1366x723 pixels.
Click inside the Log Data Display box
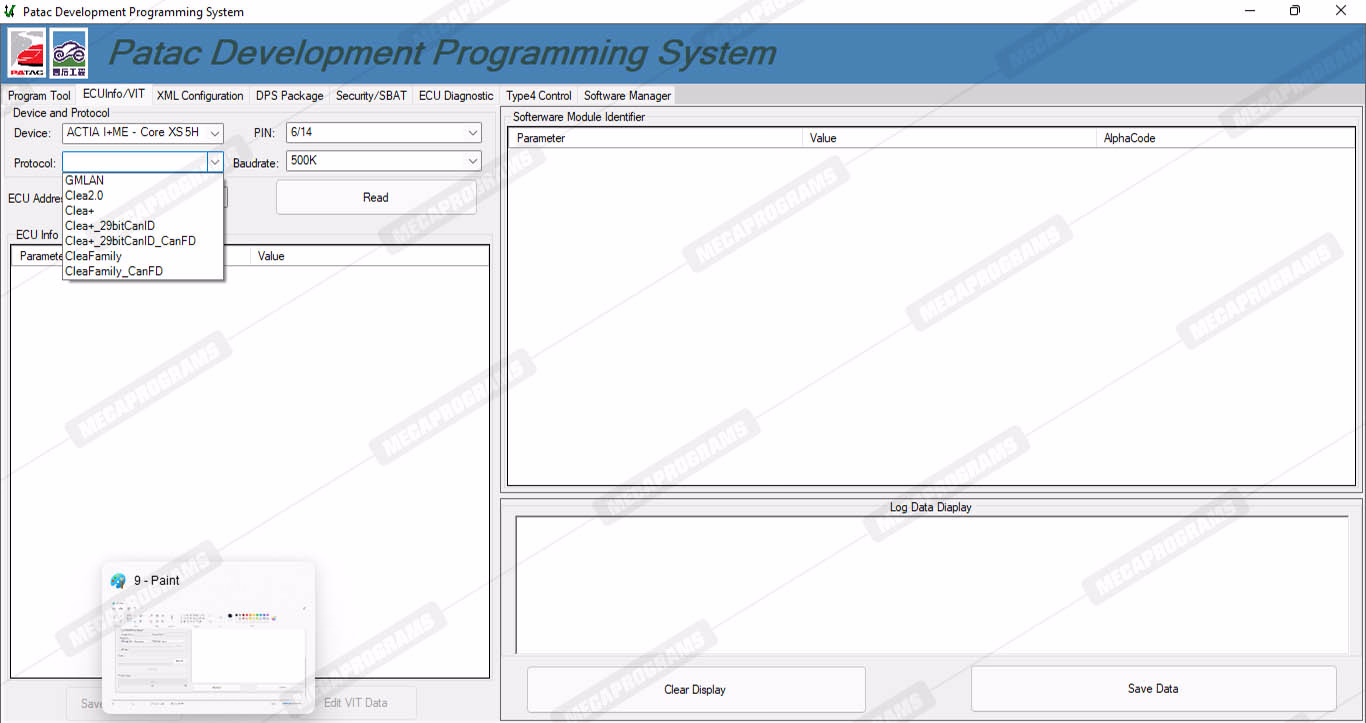(x=932, y=585)
